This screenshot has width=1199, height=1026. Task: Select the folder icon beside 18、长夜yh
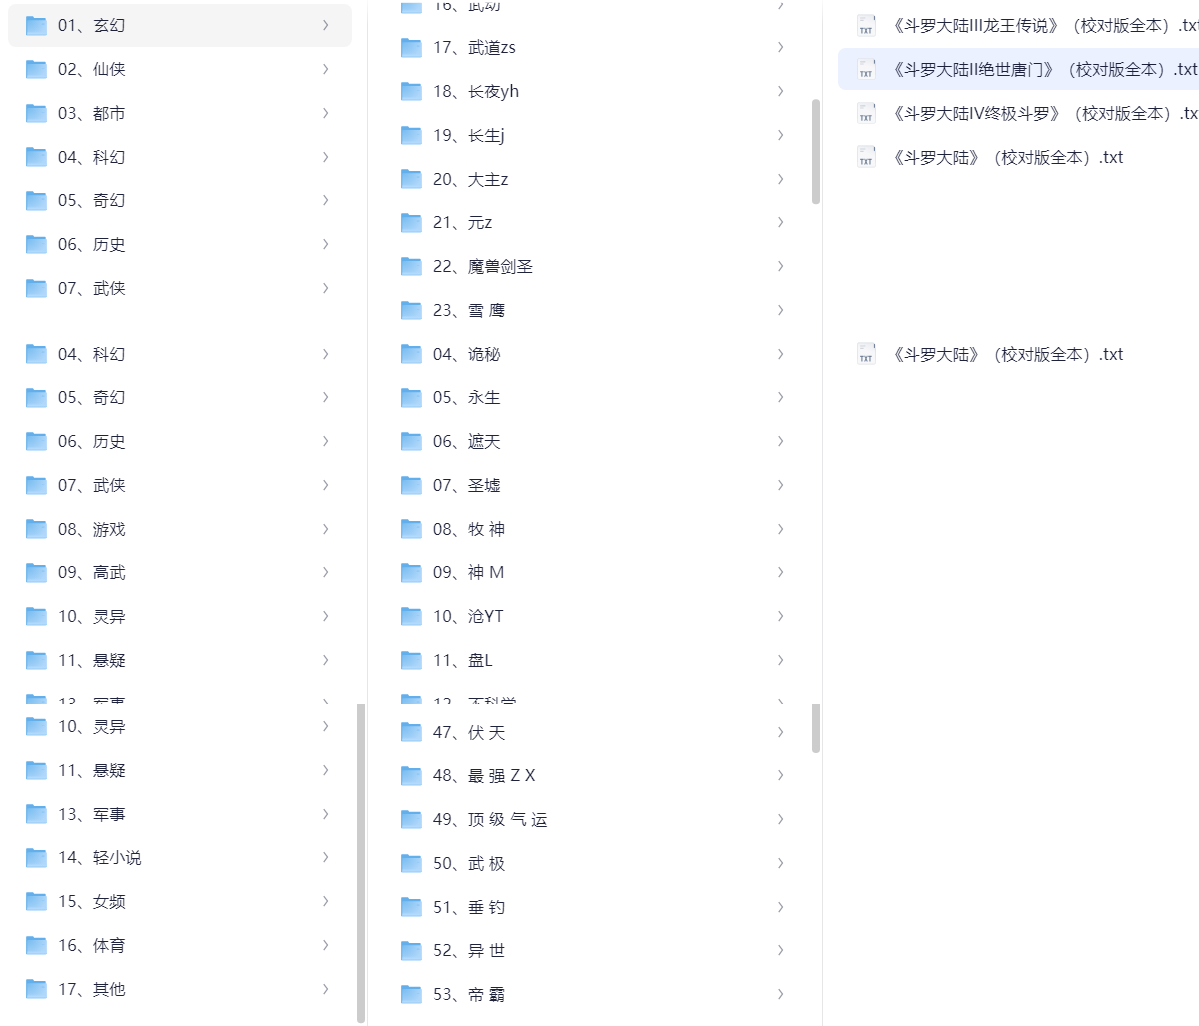(x=411, y=92)
